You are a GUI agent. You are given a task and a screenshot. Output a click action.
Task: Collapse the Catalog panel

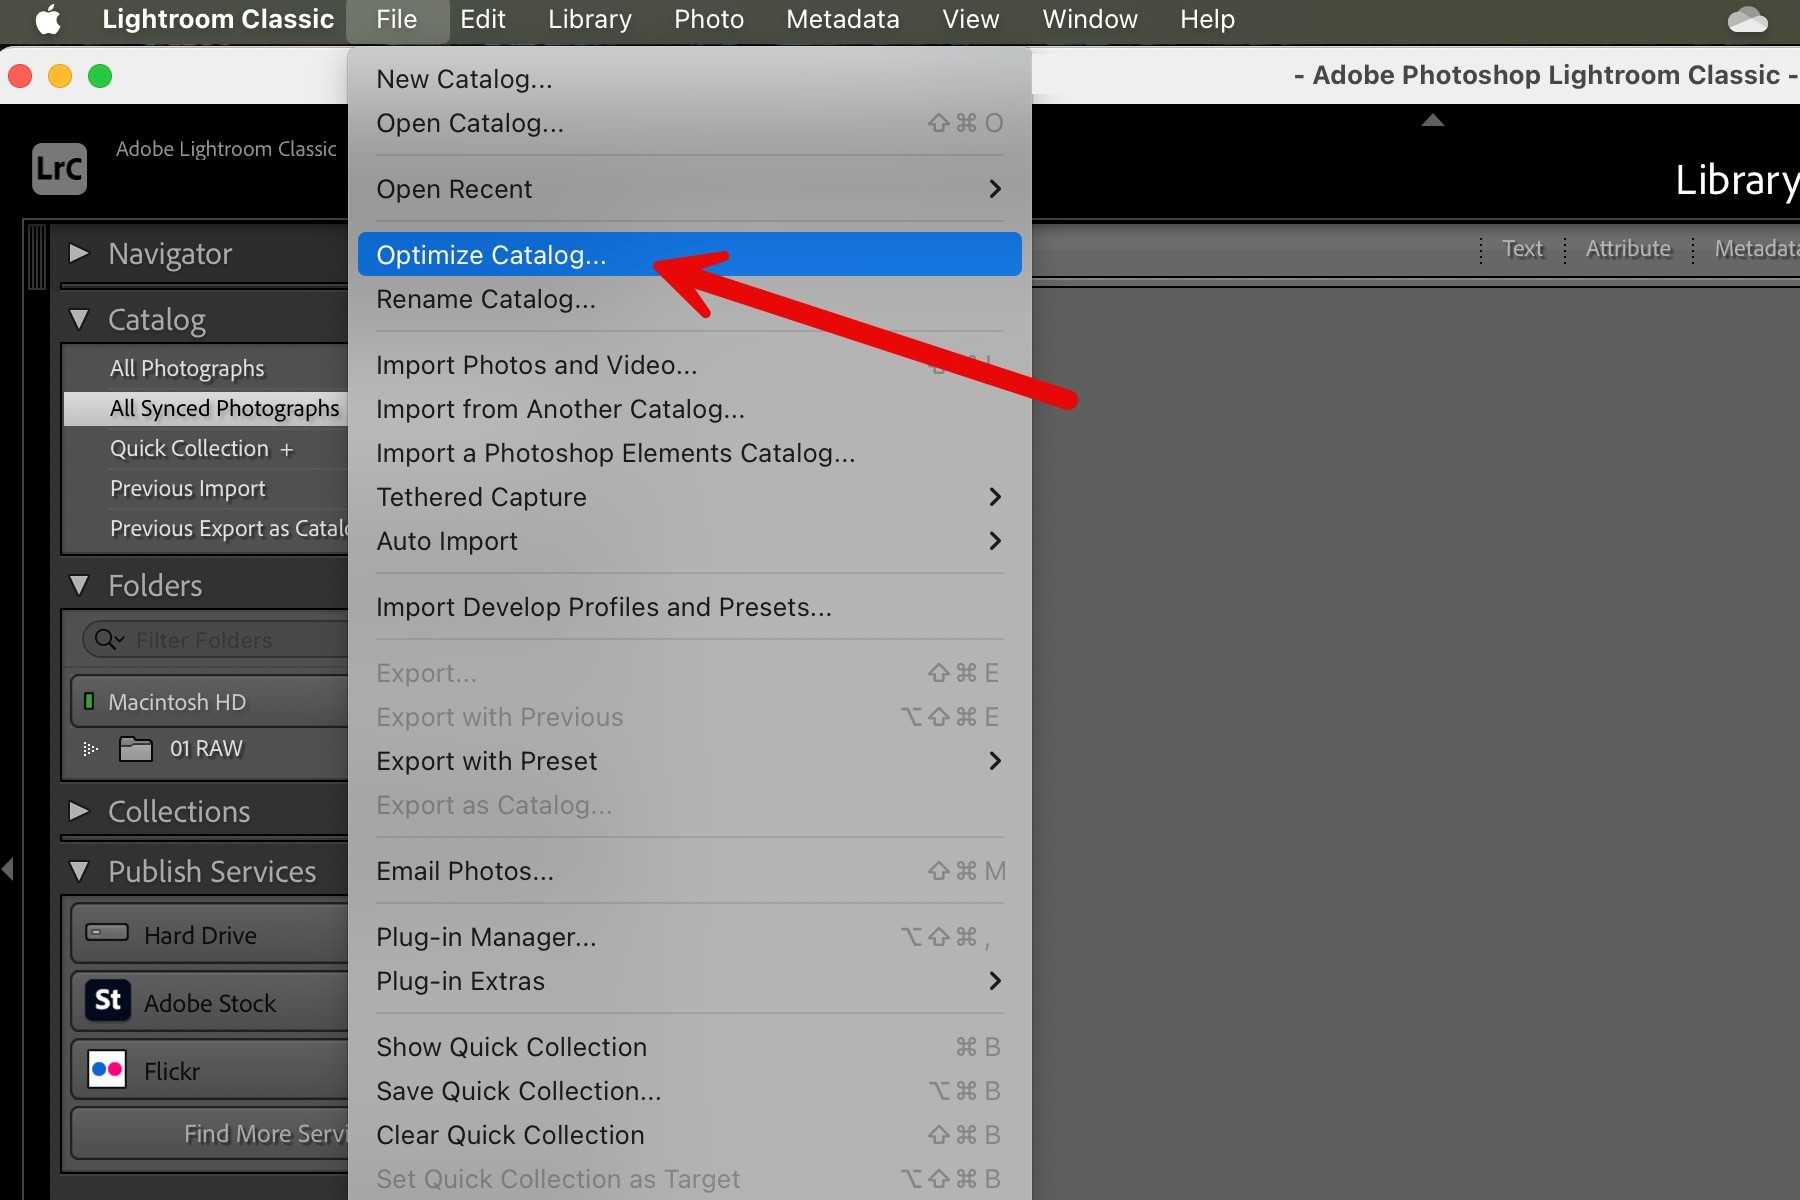tap(79, 319)
